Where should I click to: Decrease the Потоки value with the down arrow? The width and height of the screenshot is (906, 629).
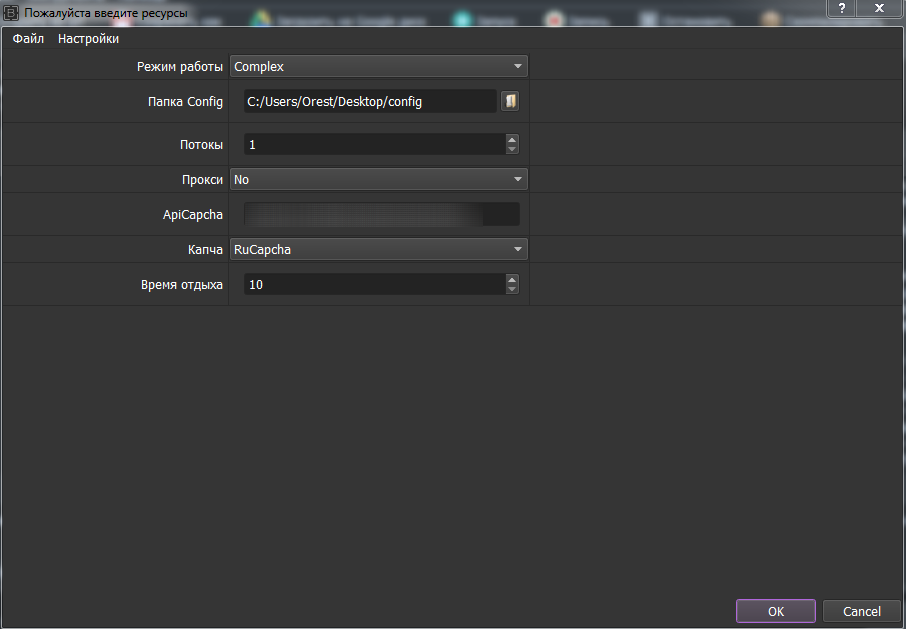(512, 150)
